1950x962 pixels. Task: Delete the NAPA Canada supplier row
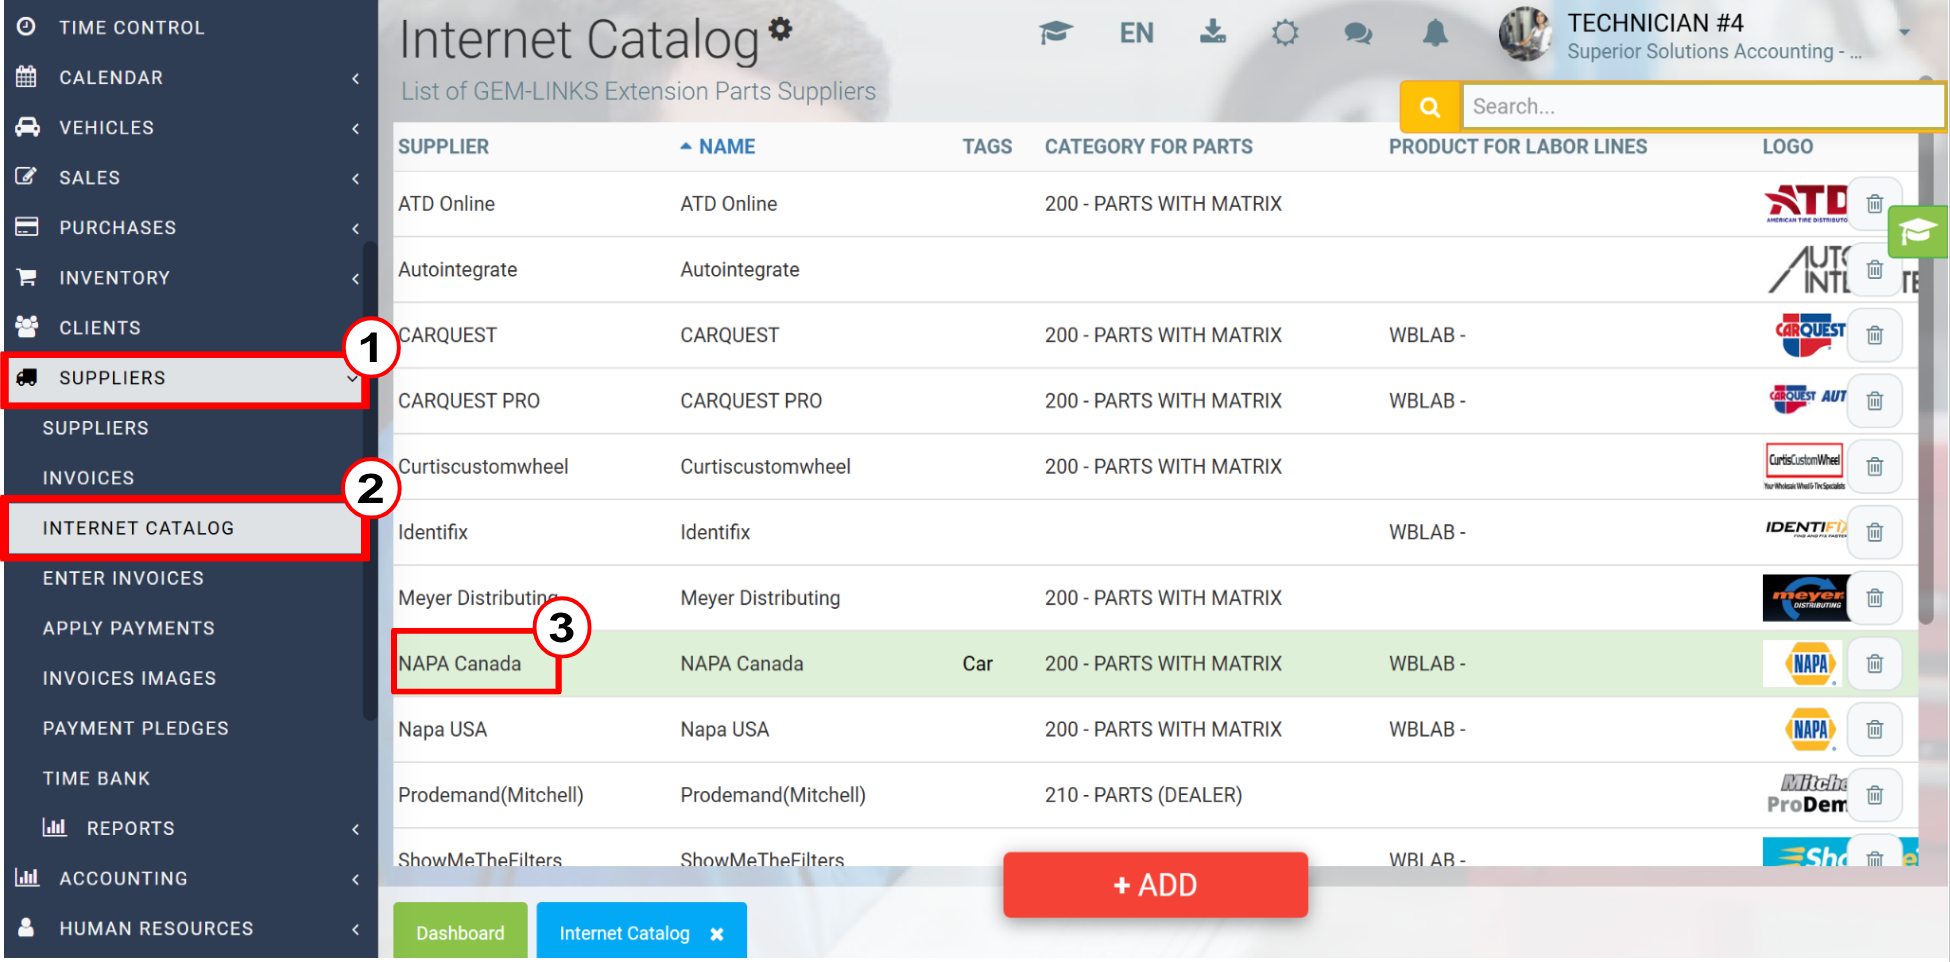(x=1875, y=664)
